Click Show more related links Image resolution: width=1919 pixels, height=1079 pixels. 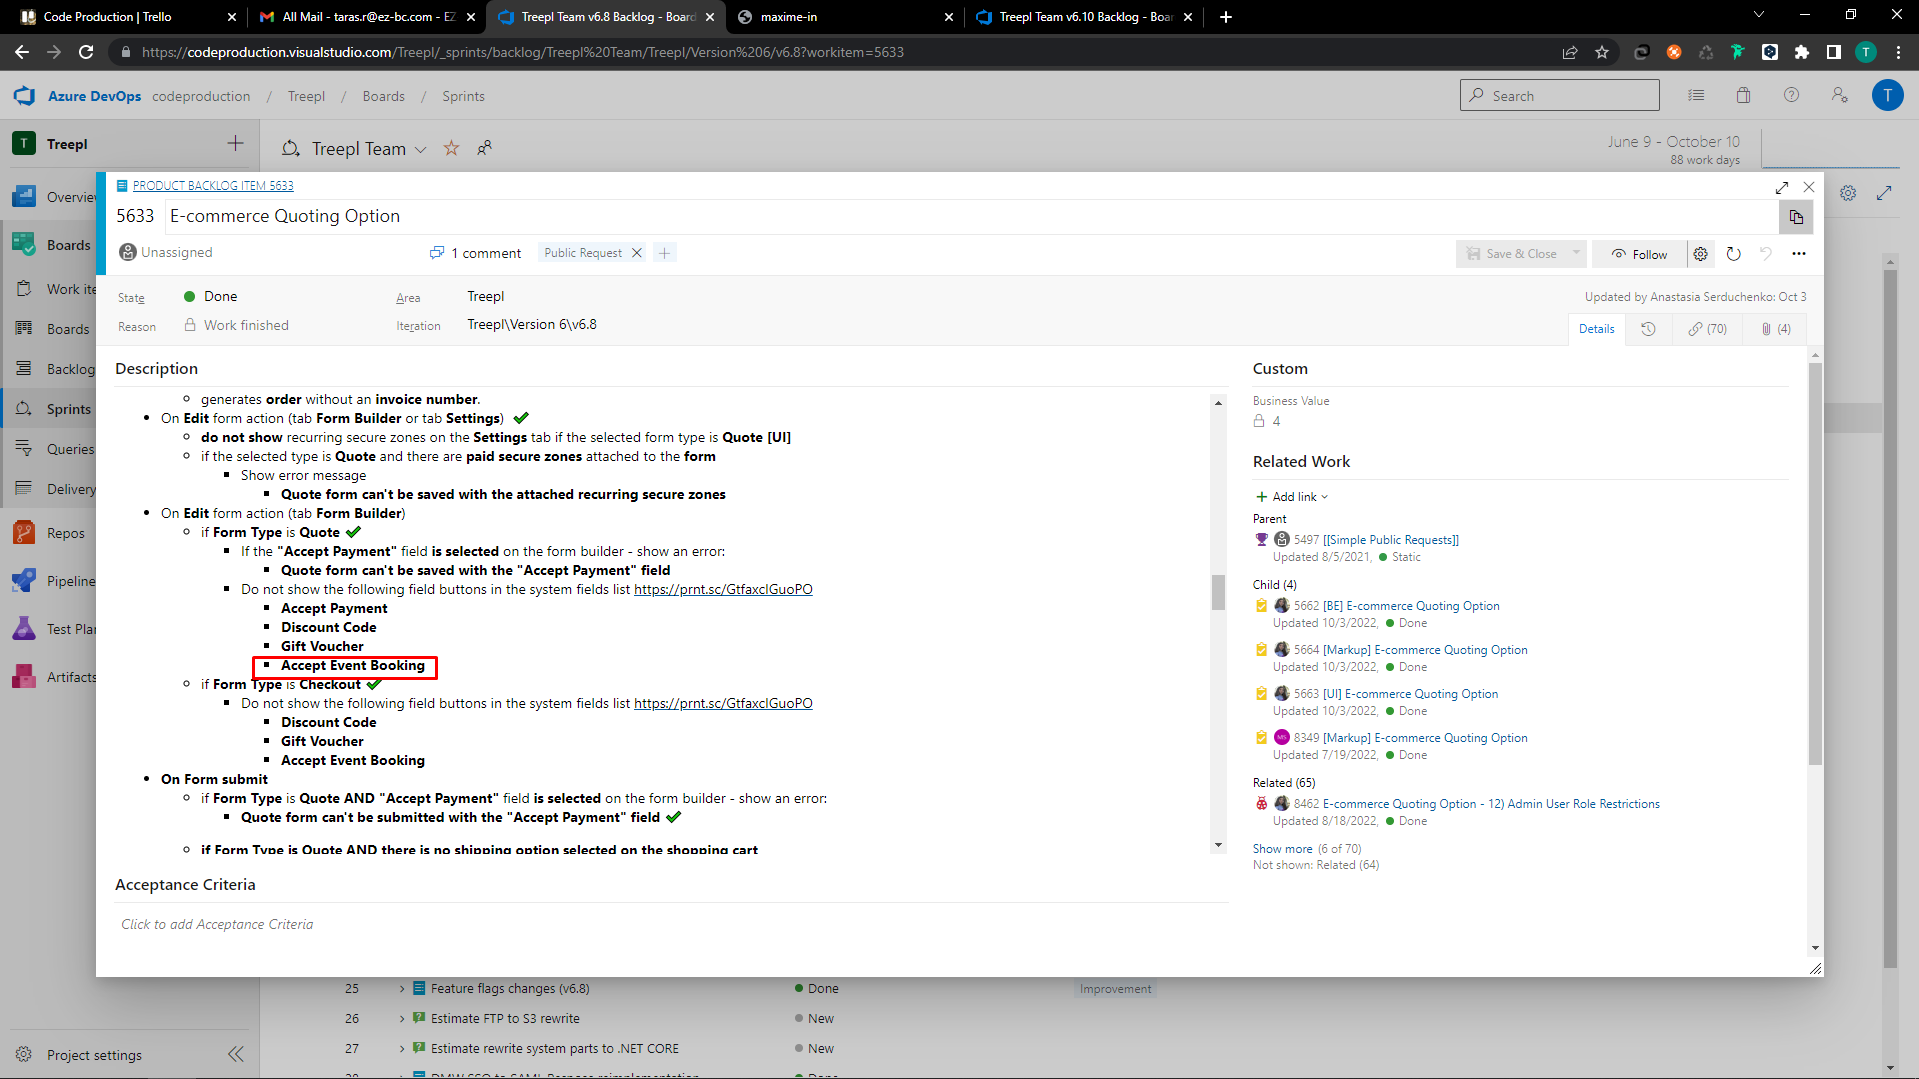1282,849
